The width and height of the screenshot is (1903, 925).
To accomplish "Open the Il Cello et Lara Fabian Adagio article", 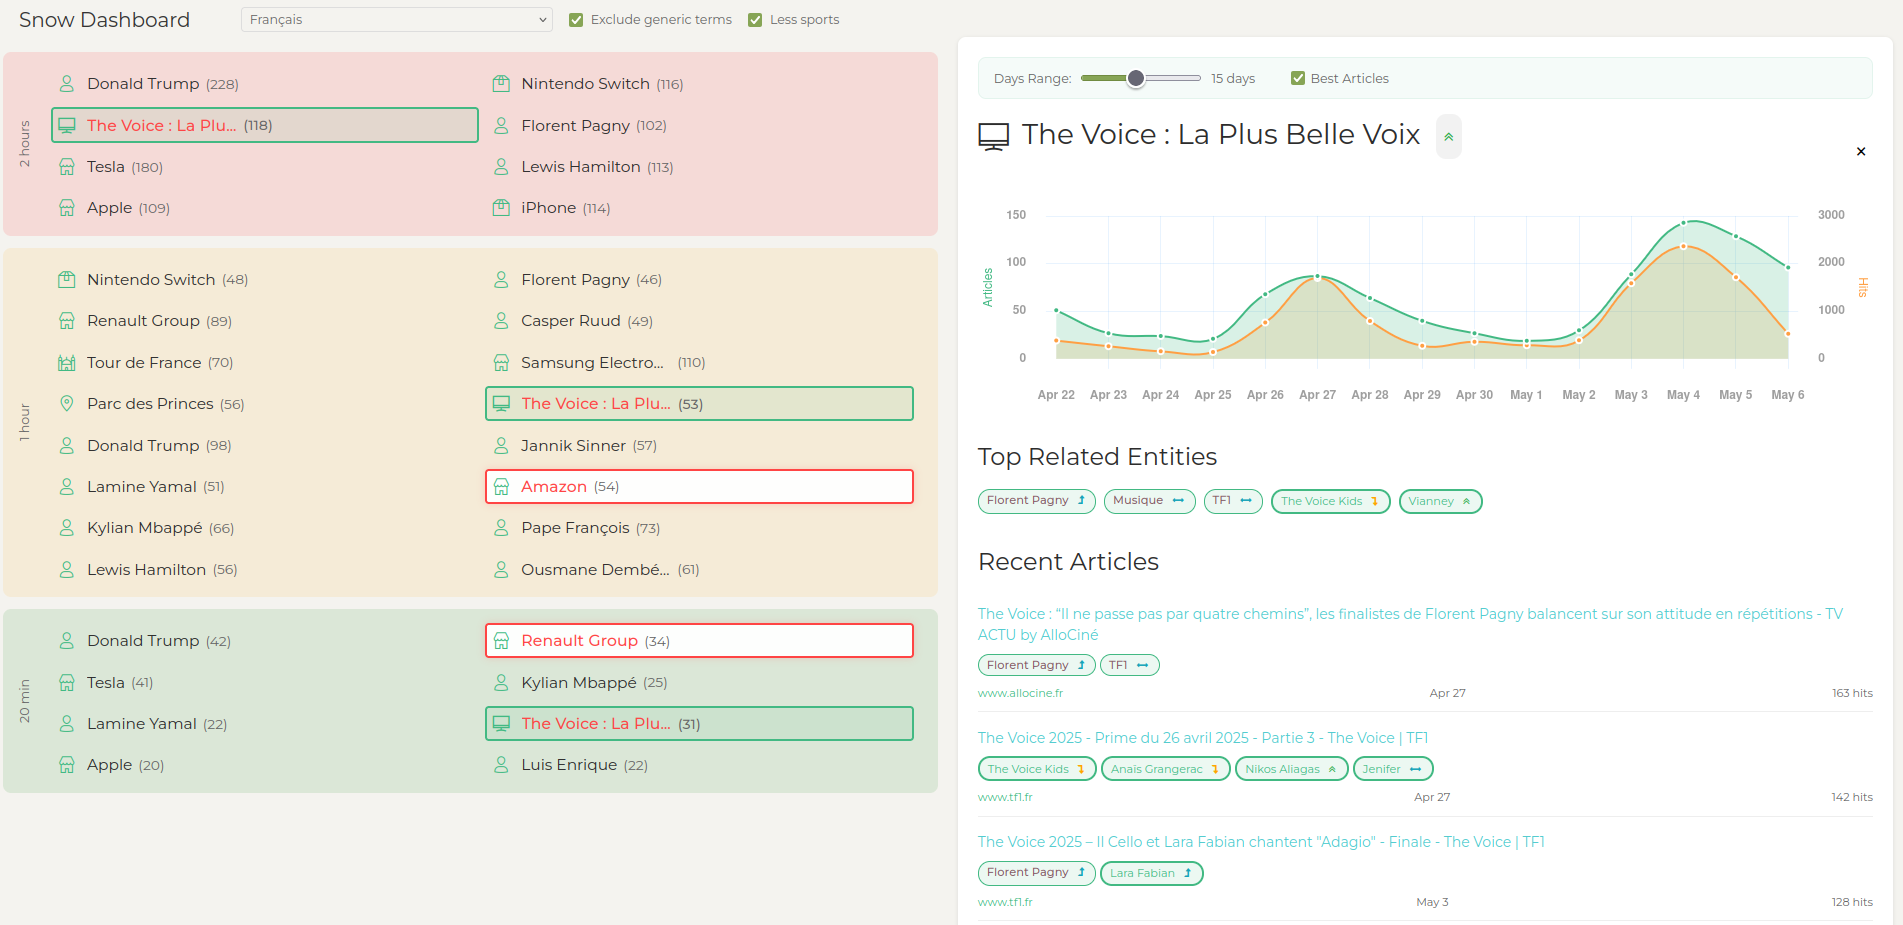I will pyautogui.click(x=1261, y=842).
